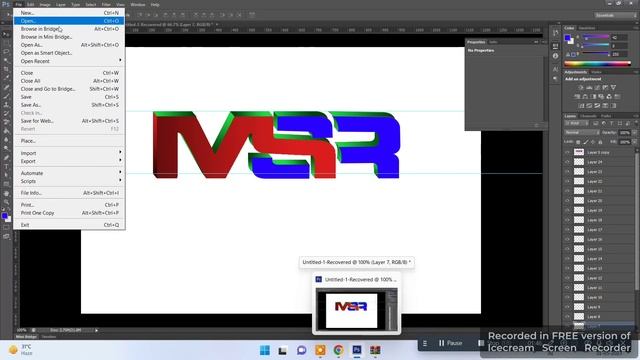The width and height of the screenshot is (640, 360).
Task: Select the Eraser tool
Action: [6, 122]
